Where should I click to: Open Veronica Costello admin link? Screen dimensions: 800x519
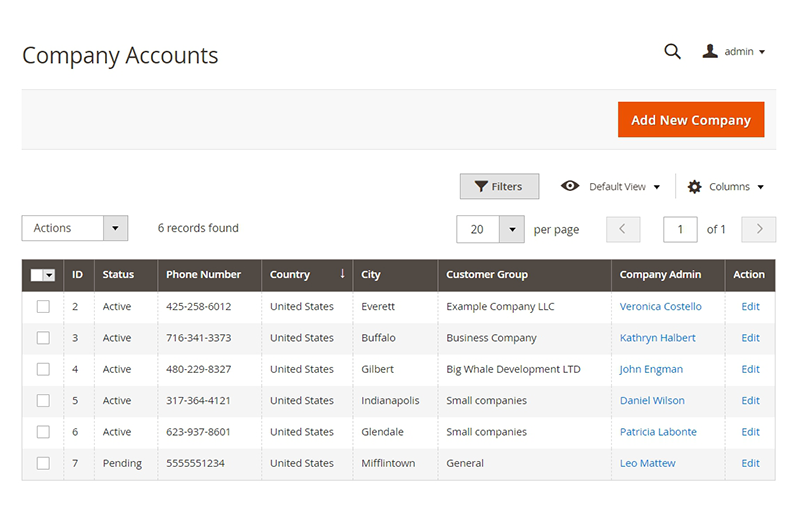click(660, 307)
